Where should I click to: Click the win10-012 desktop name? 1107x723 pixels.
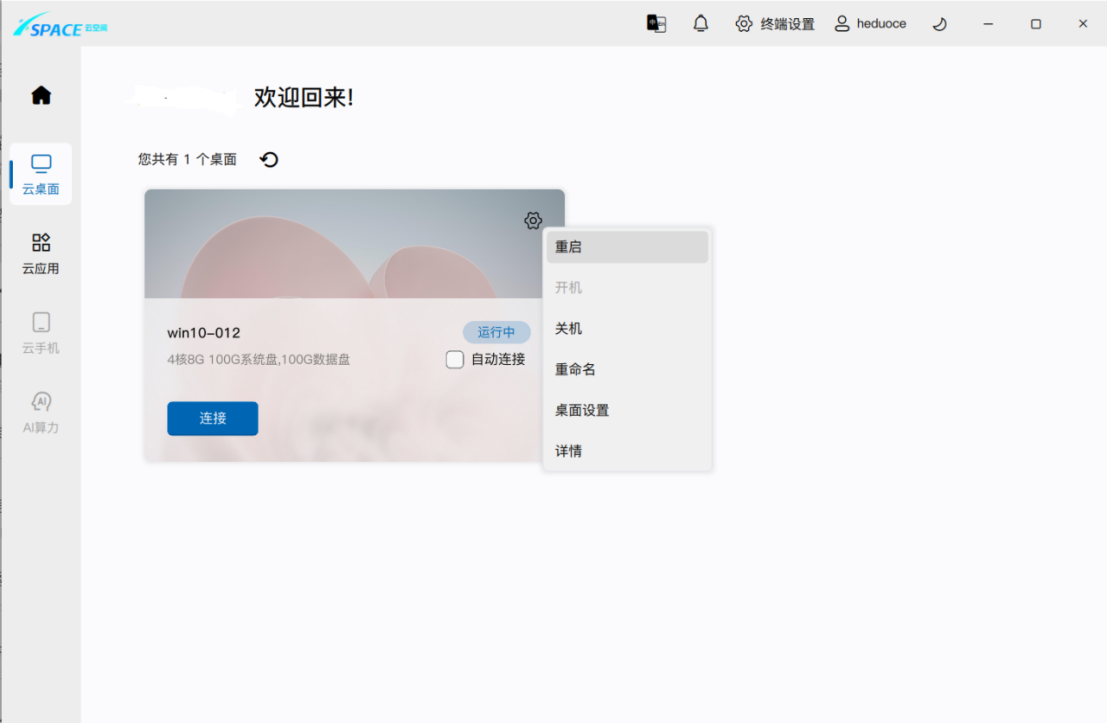[203, 333]
